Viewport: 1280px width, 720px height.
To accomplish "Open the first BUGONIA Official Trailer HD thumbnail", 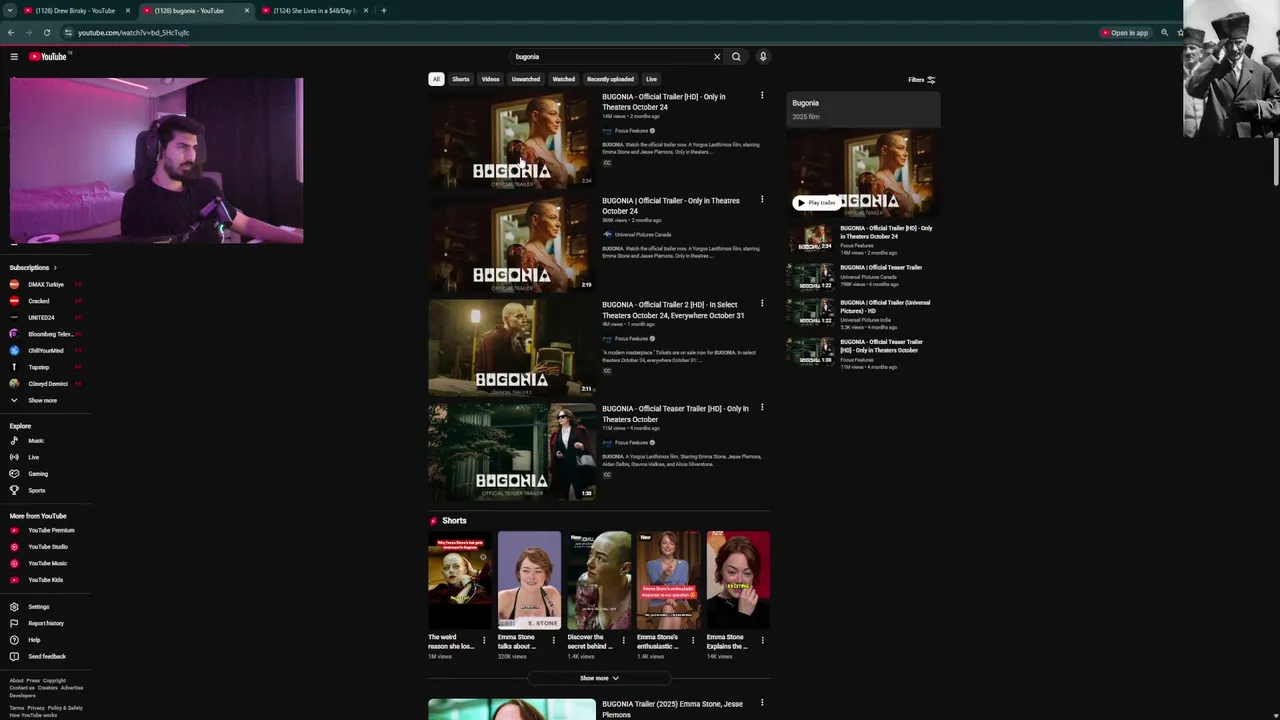I will [x=512, y=140].
